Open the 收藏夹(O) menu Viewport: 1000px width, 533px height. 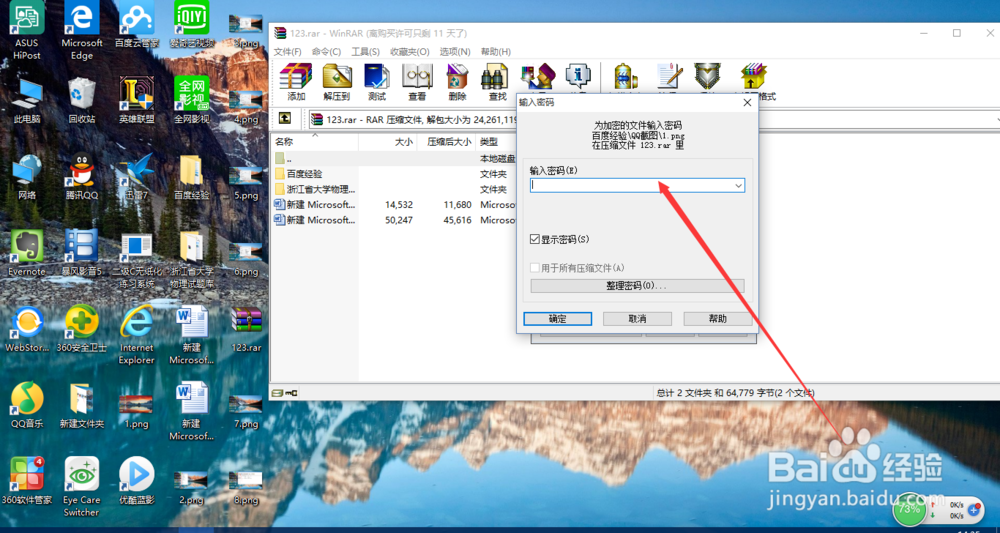click(410, 52)
